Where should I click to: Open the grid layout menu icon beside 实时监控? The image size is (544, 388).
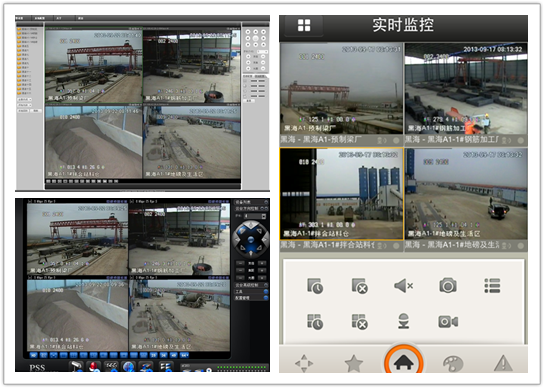click(x=304, y=25)
